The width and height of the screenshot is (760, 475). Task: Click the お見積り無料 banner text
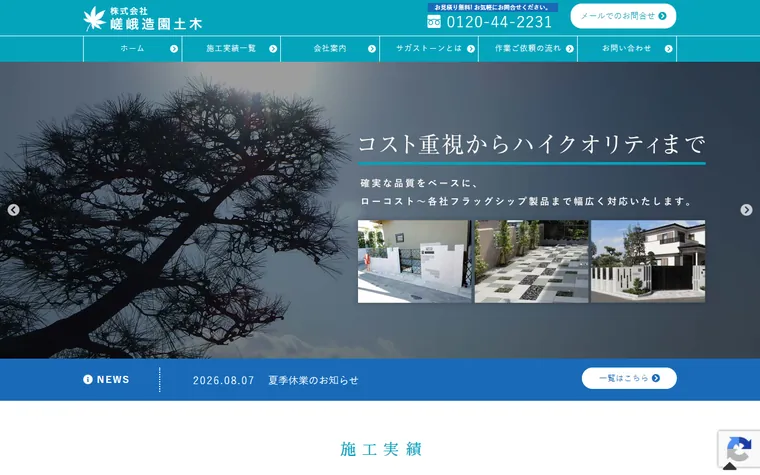coord(492,7)
